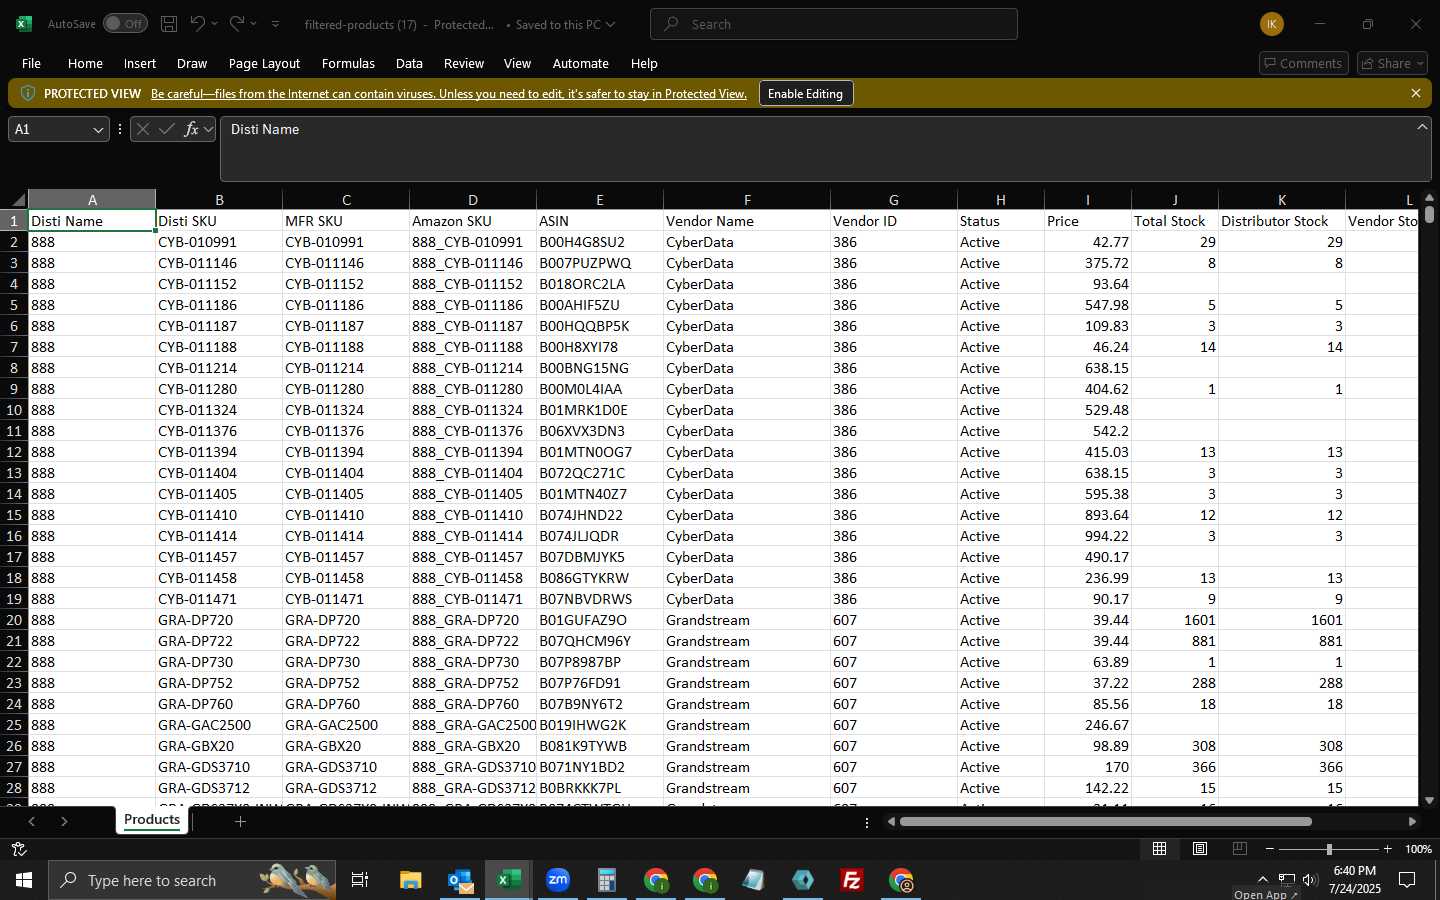Viewport: 1440px width, 900px height.
Task: Click cell with ASIN B07QHCM96Y
Action: (599, 641)
